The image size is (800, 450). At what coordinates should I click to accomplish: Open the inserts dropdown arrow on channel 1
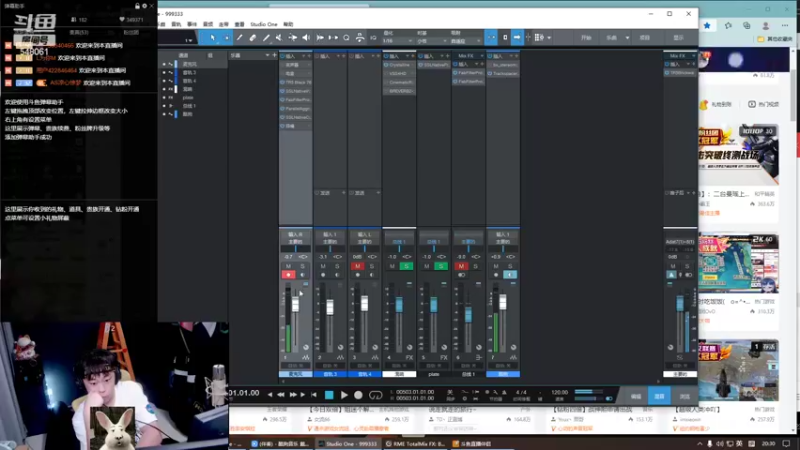coord(303,56)
